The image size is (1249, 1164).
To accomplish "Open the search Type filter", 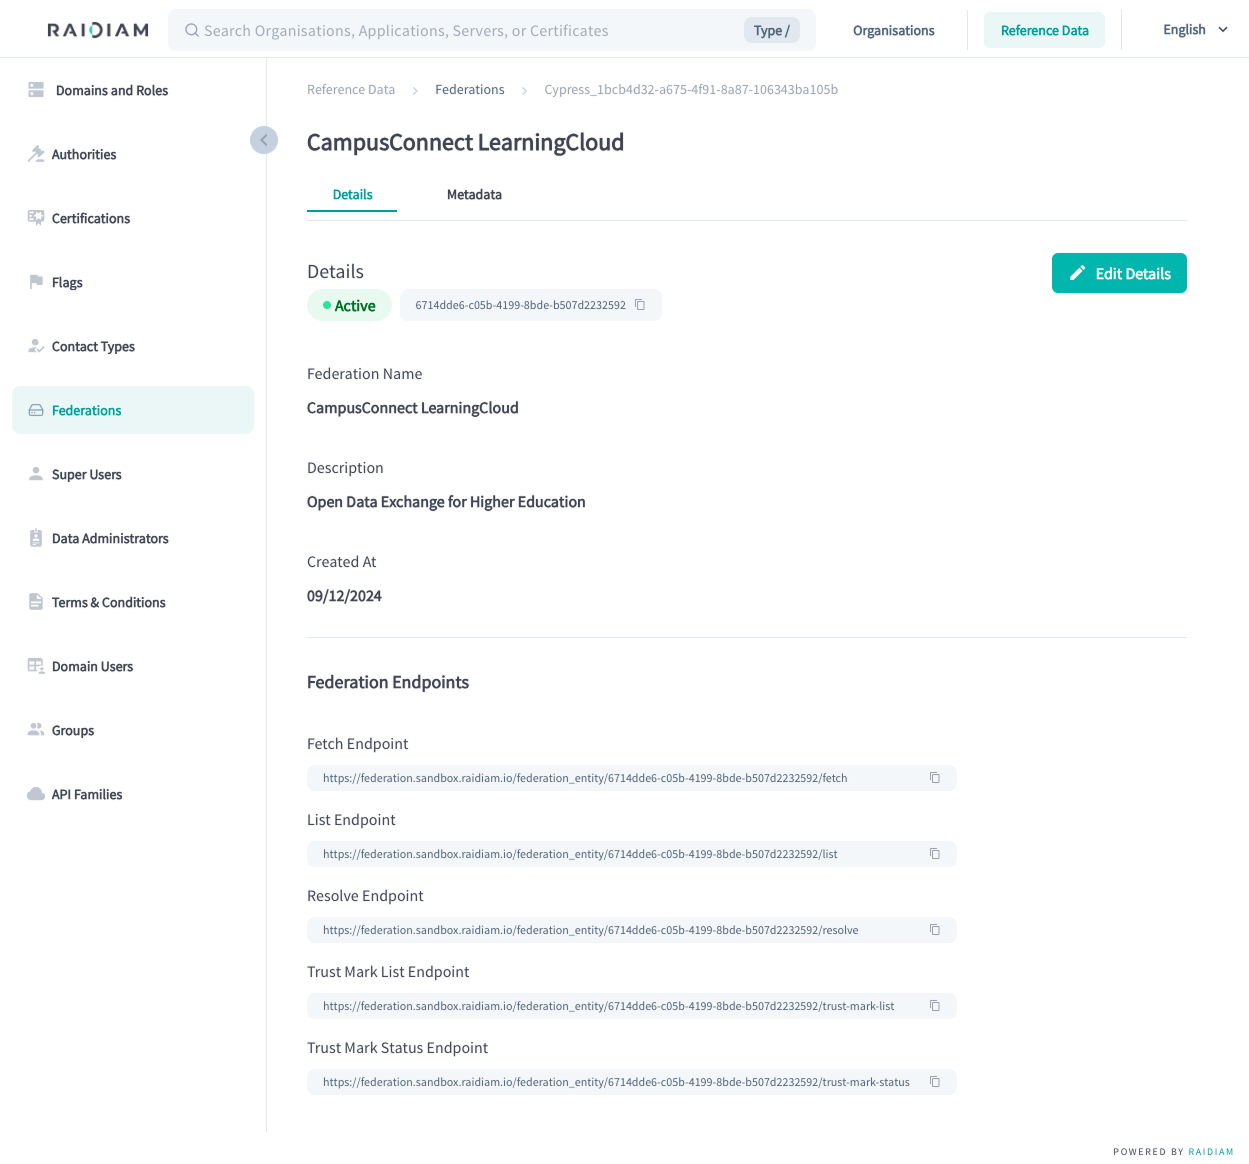I will tap(771, 31).
